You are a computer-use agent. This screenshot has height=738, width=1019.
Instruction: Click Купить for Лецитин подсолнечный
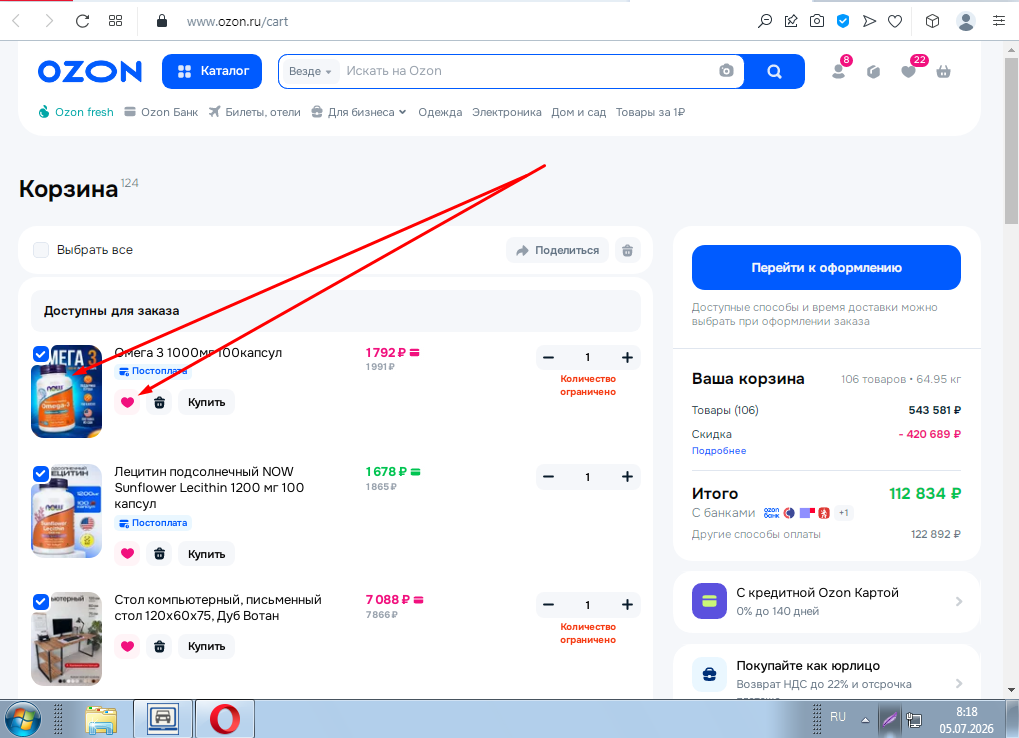tap(207, 554)
